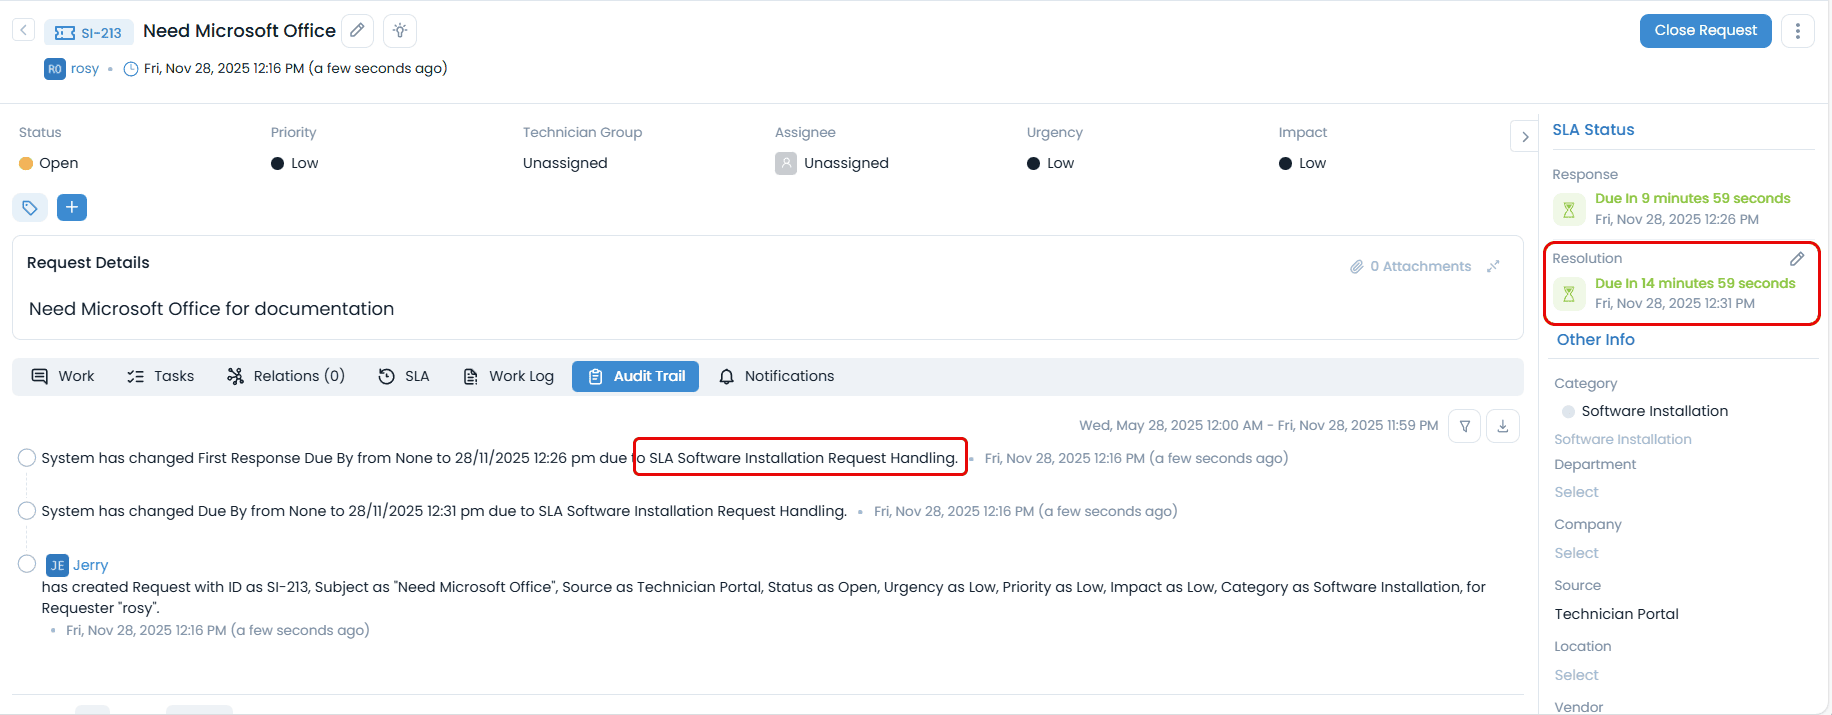Click the Request Details heading
Image resolution: width=1832 pixels, height=715 pixels.
(x=88, y=263)
